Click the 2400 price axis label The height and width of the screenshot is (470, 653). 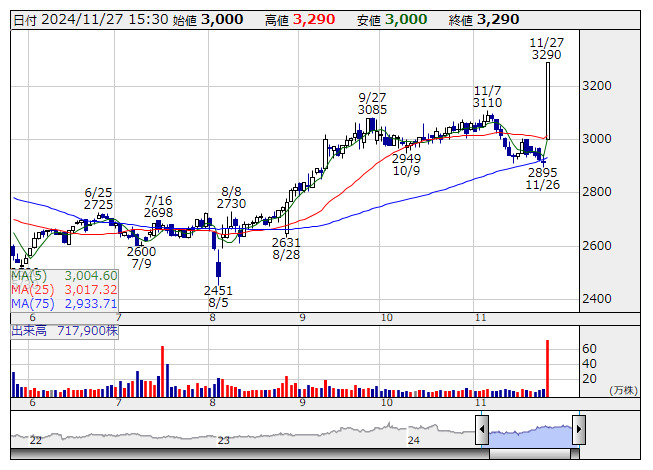click(x=597, y=298)
